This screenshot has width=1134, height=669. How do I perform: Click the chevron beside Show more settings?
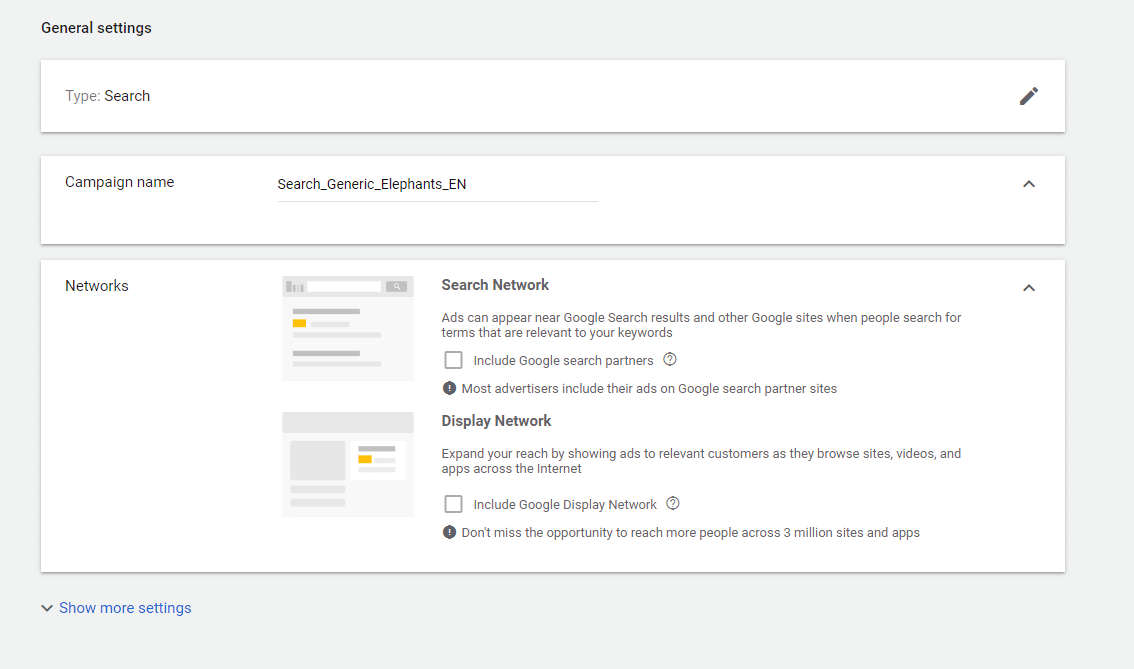click(47, 608)
